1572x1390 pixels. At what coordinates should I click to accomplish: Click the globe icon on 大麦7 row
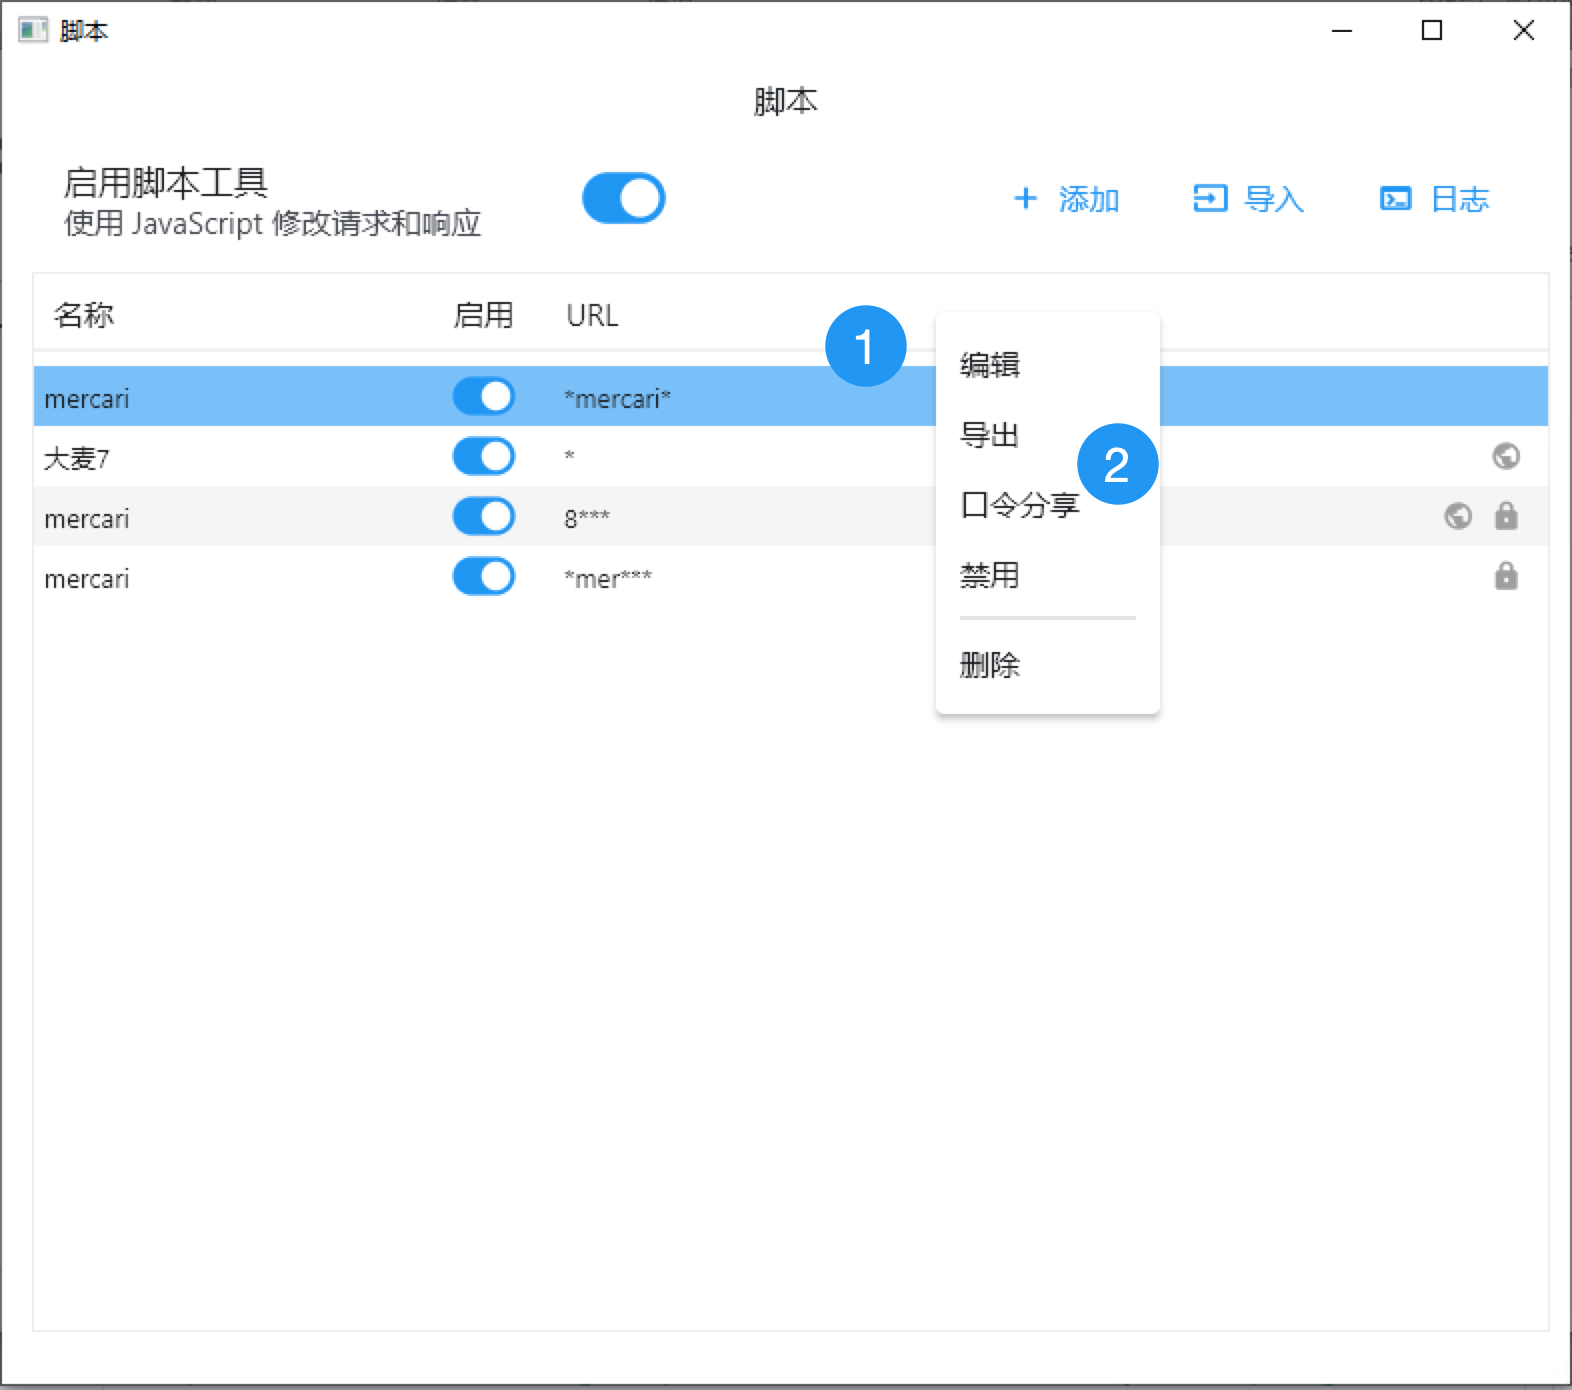pos(1505,456)
